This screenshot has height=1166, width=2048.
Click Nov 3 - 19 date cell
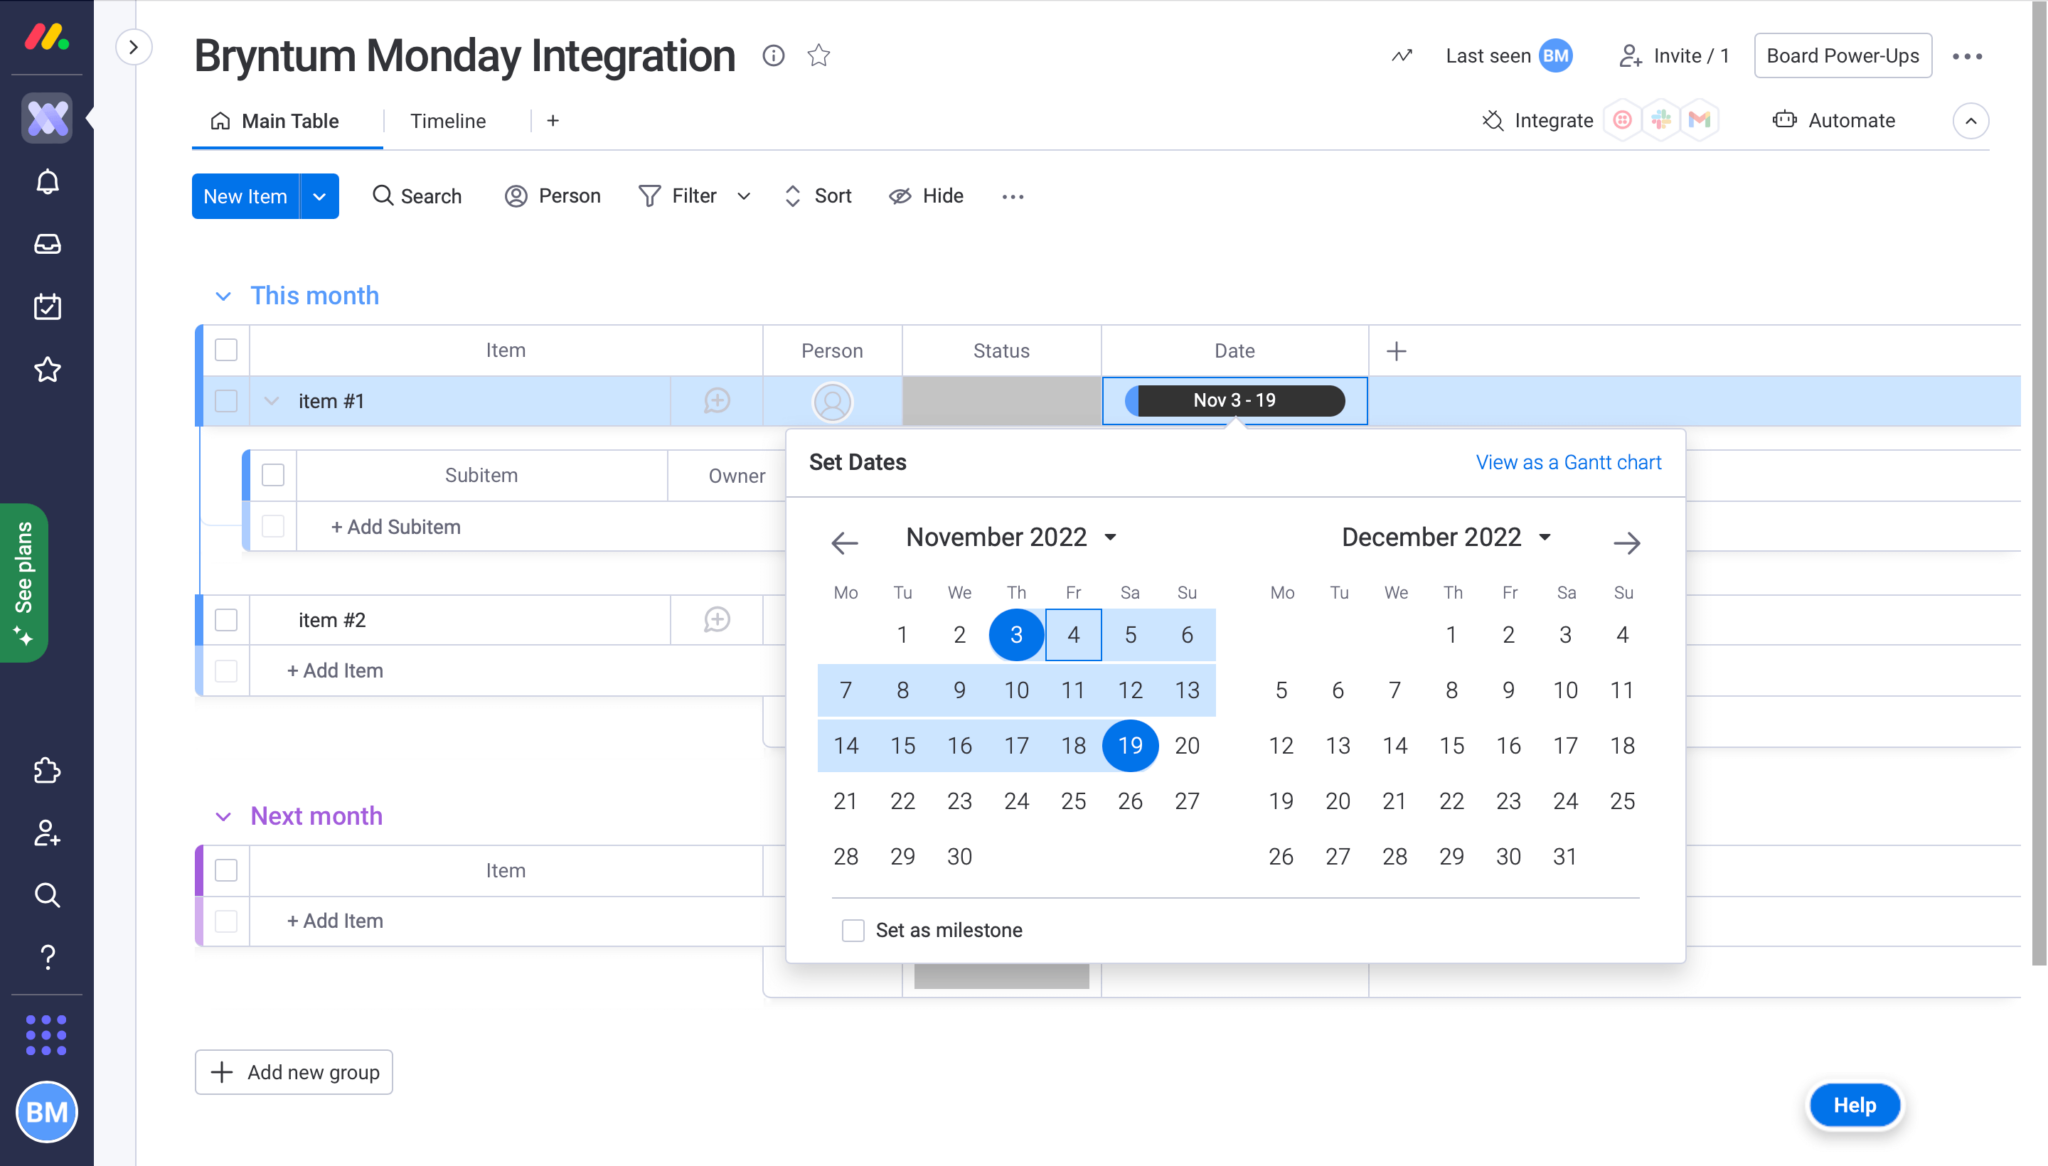click(1235, 401)
